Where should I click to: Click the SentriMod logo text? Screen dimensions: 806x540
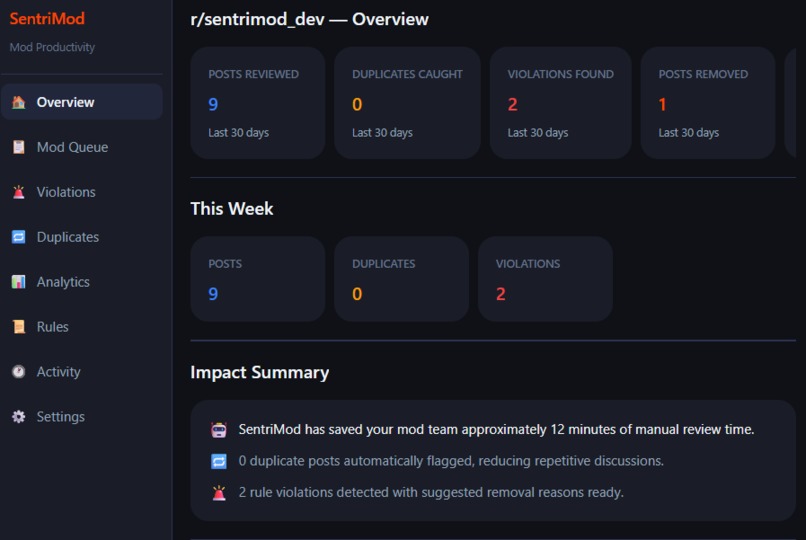tap(47, 19)
